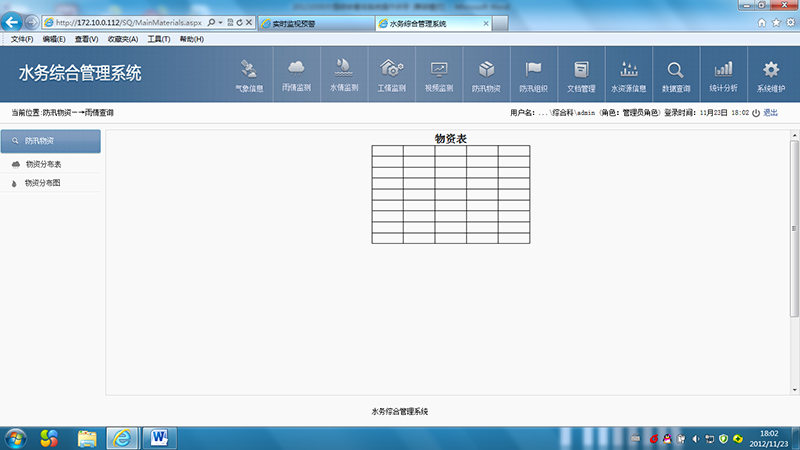This screenshot has height=450, width=800.
Task: Open the 防汛组织 flag icon
Action: pos(533,75)
